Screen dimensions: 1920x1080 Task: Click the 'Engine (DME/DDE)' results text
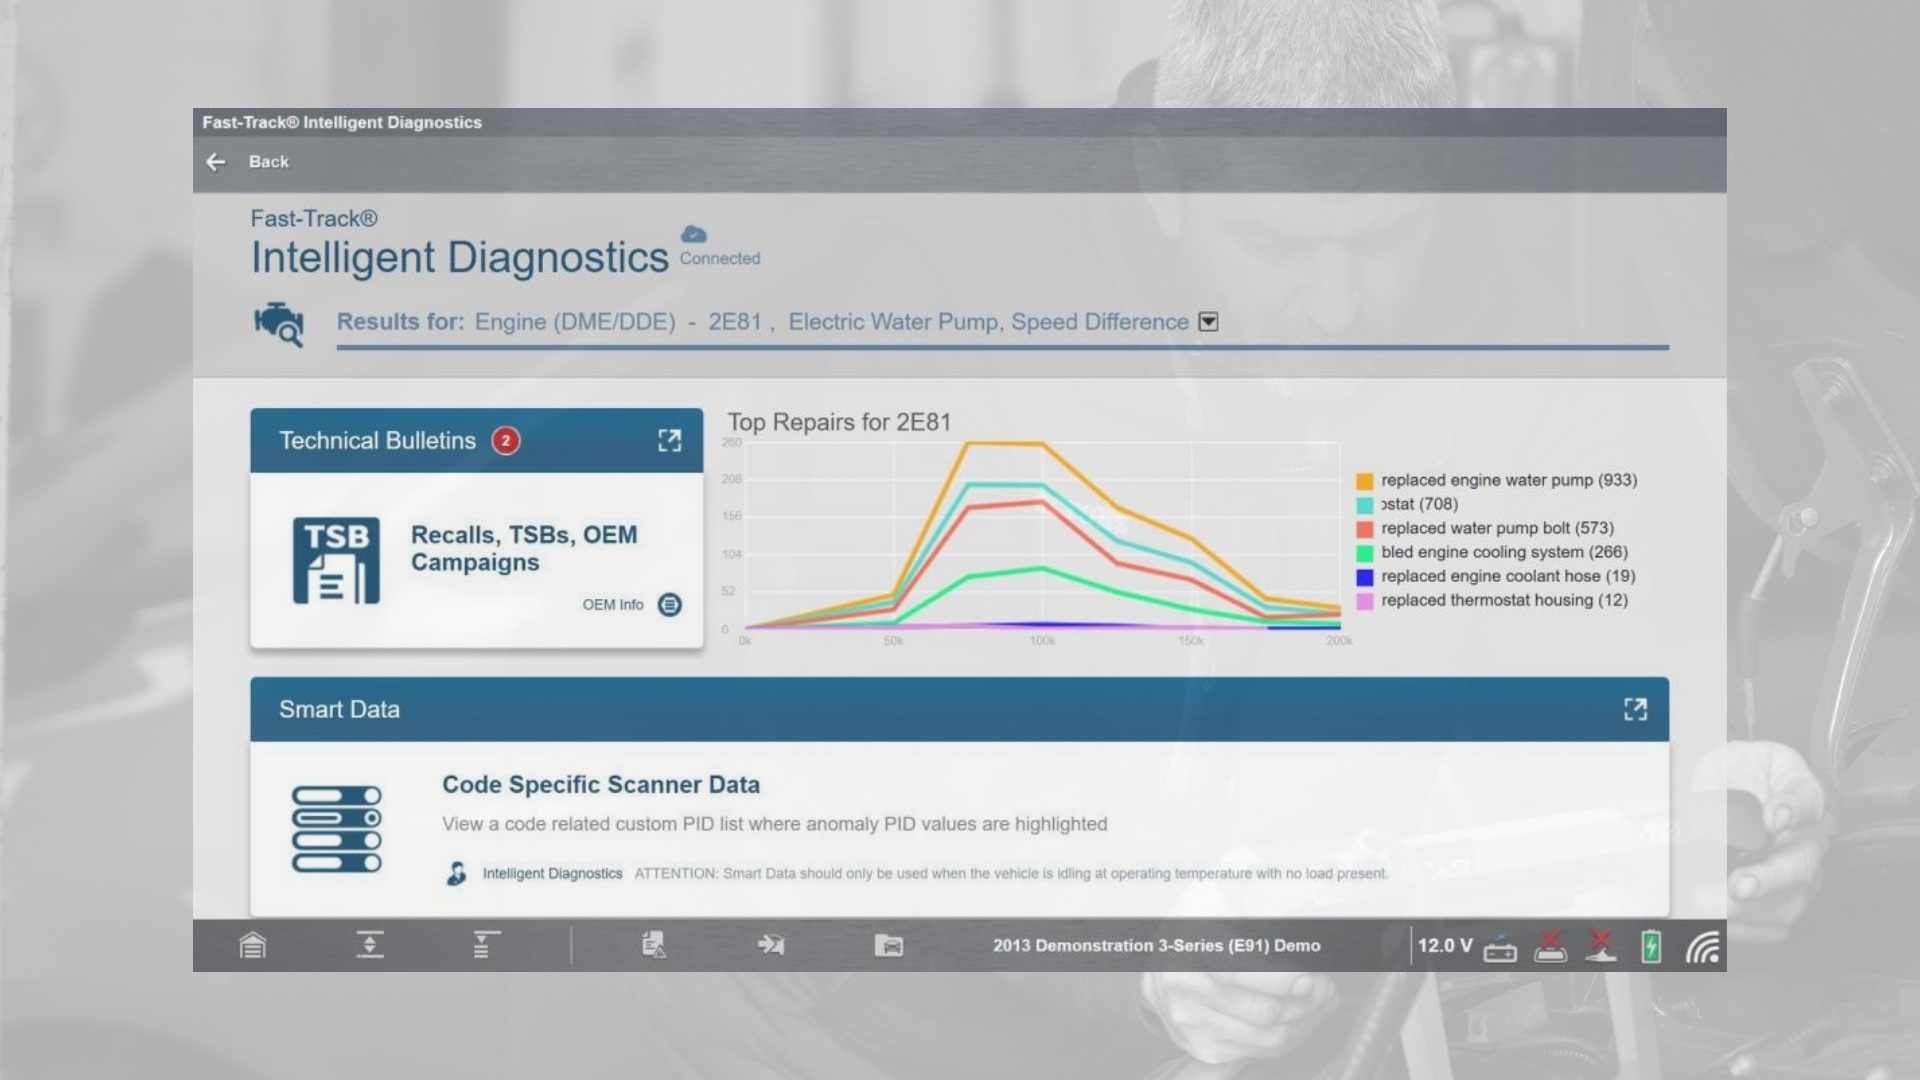tap(575, 322)
